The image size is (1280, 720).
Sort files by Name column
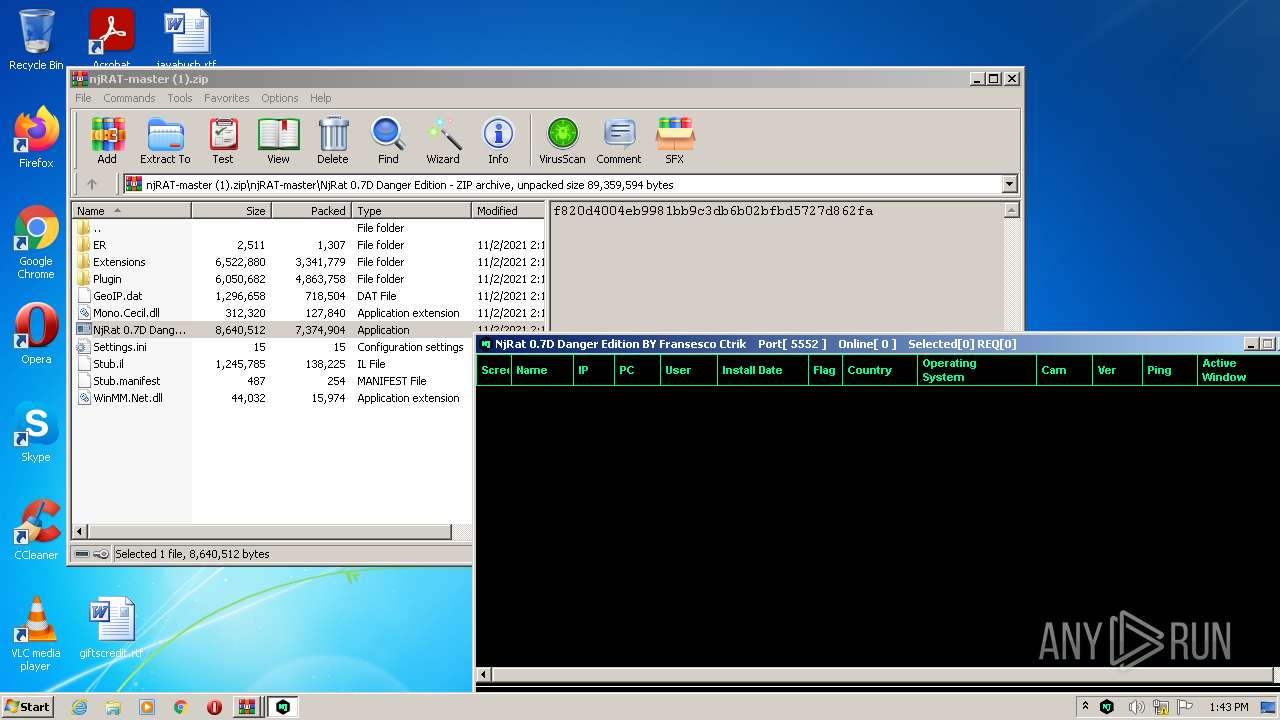coord(131,210)
